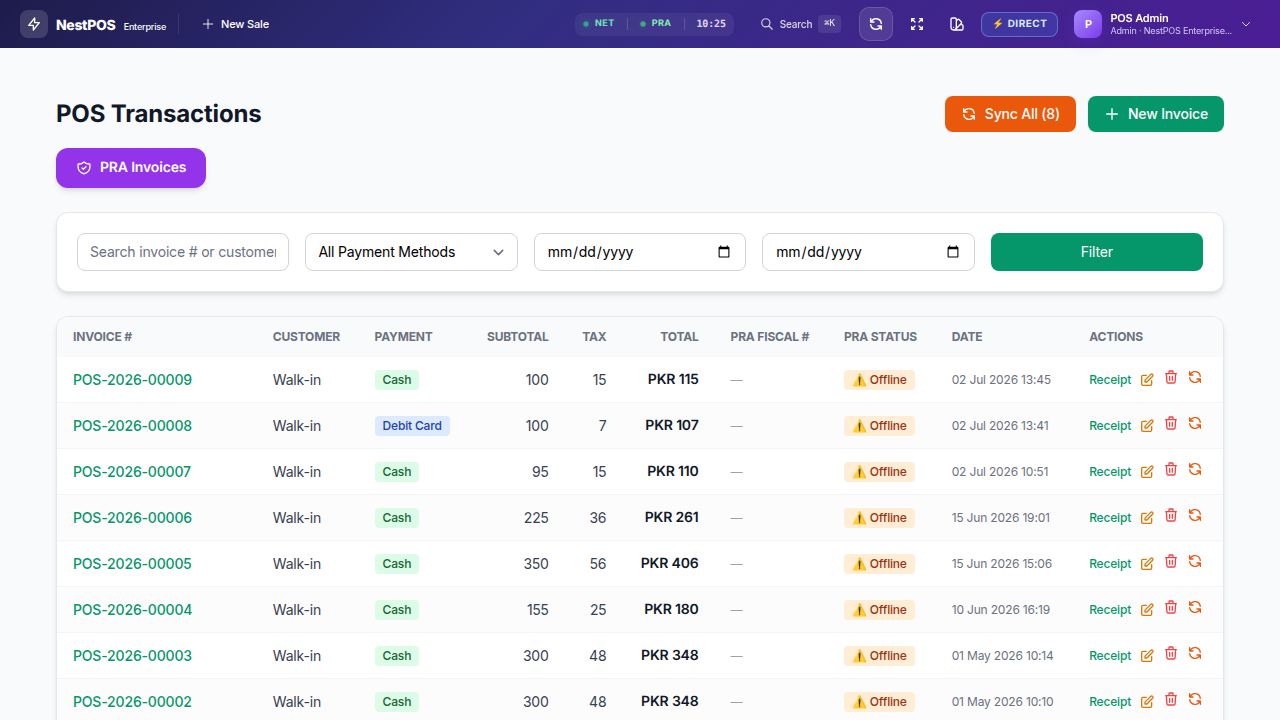Sync invoice POS-2026-00008 to PRA
The image size is (1280, 720).
coord(1195,424)
